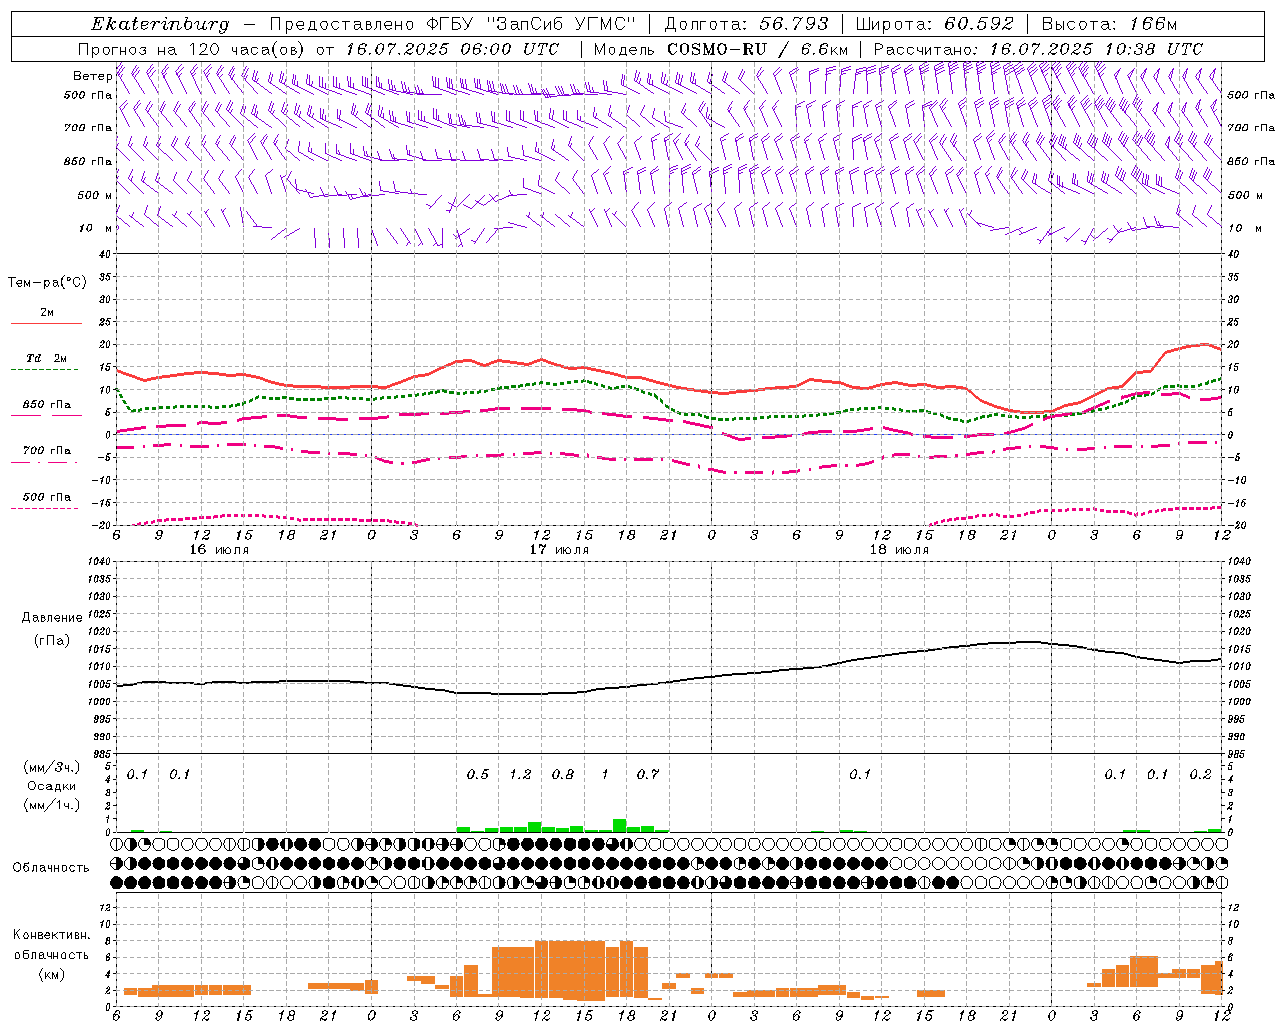
Task: Click the '0.7' three-hour precipitation value
Action: 648,774
